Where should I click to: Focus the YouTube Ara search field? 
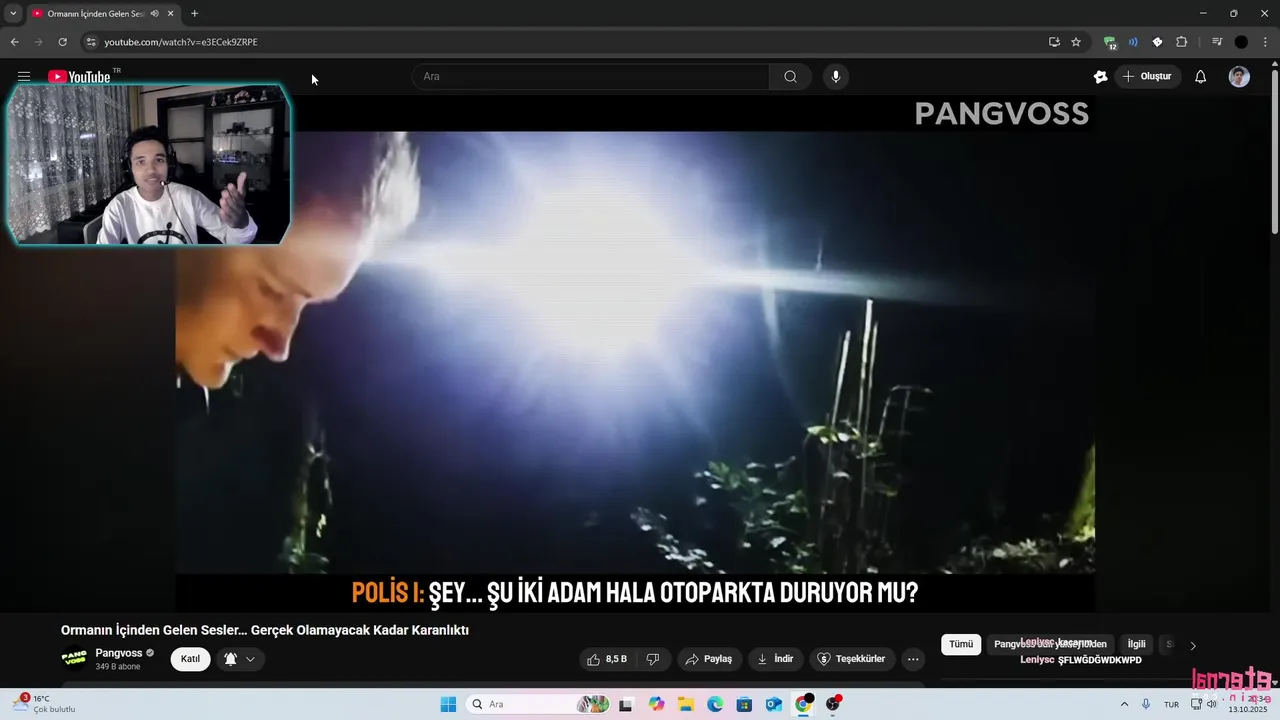point(590,77)
